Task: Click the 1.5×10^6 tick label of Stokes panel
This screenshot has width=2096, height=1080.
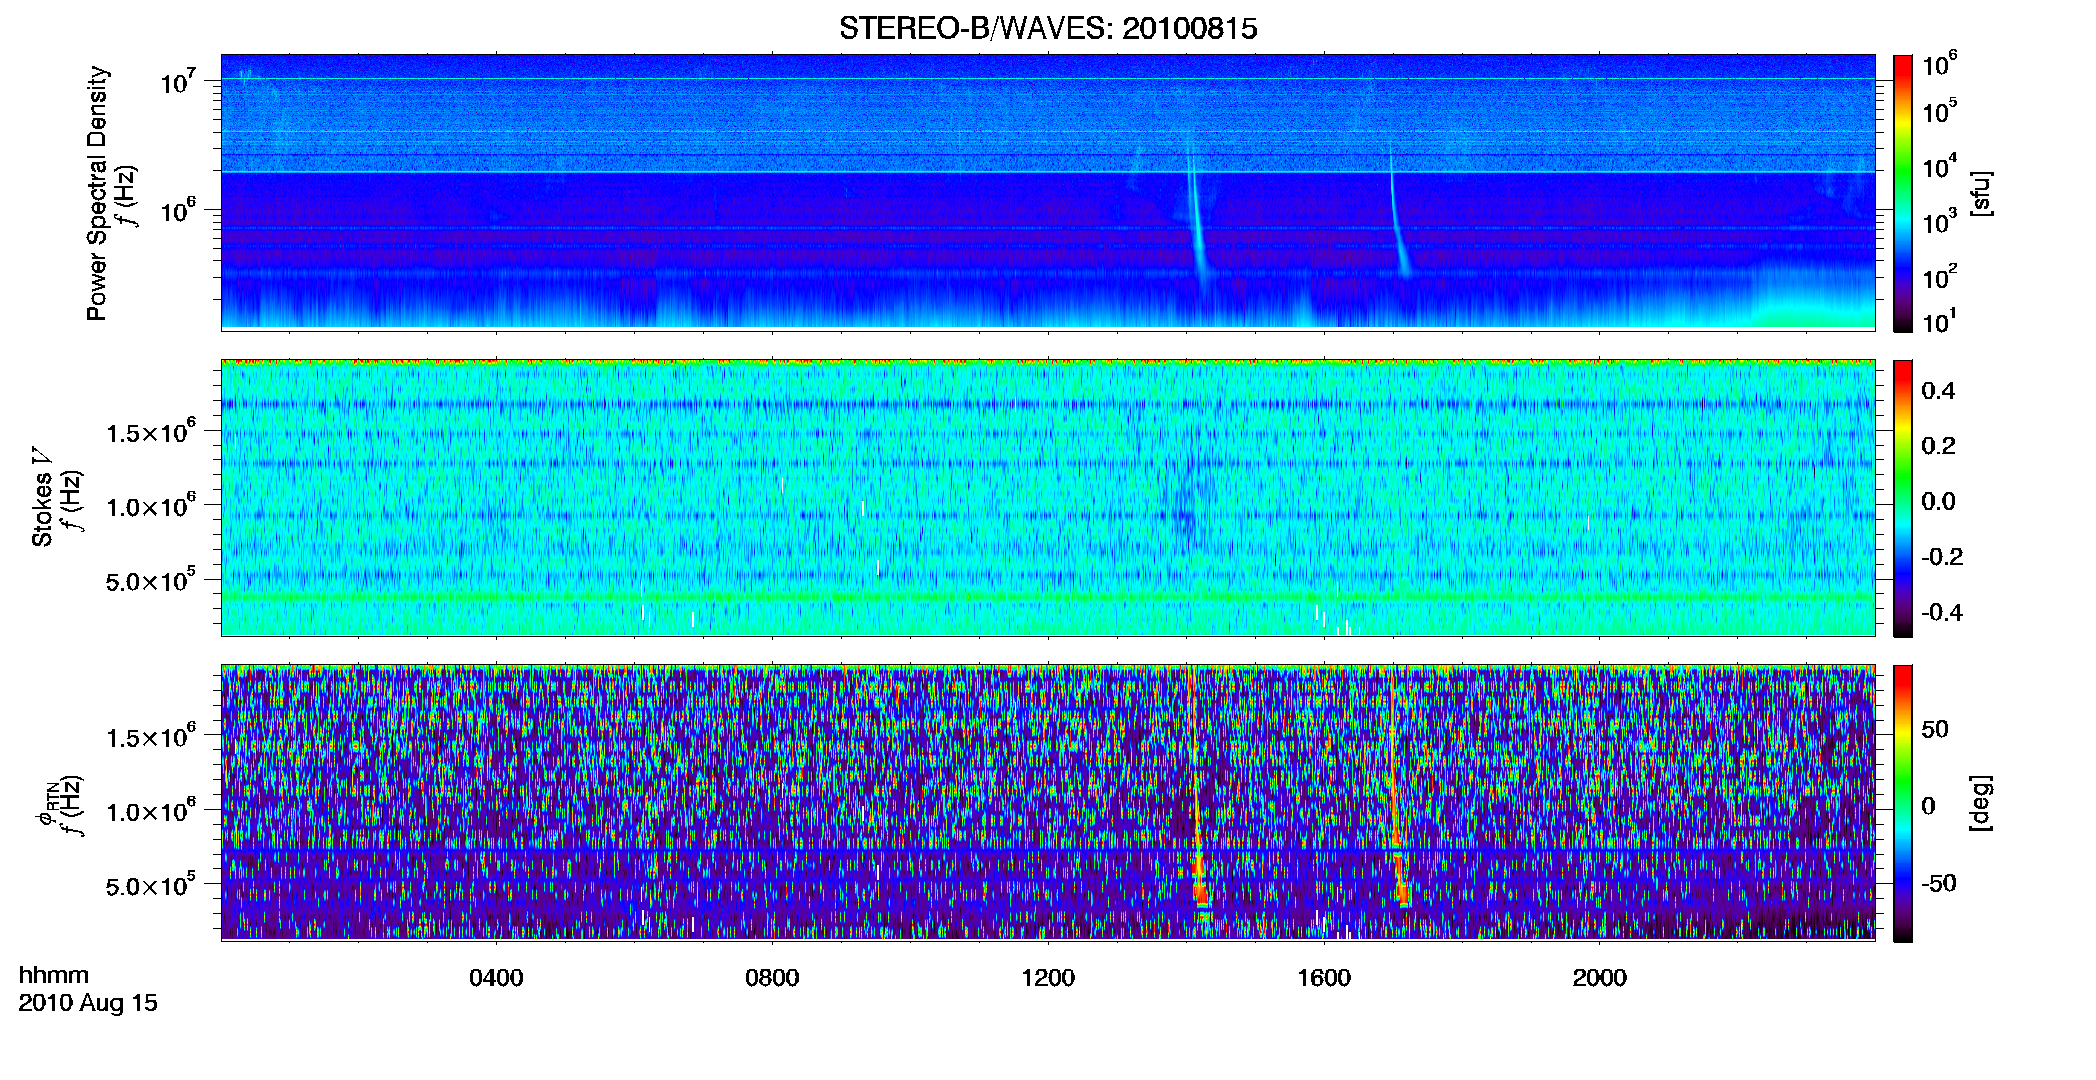Action: tap(151, 432)
